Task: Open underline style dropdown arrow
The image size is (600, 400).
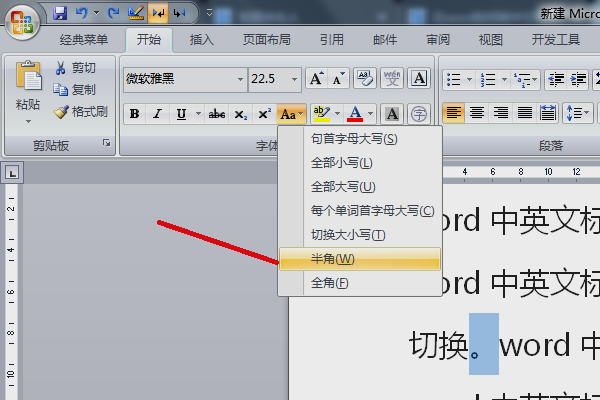Action: (x=198, y=113)
